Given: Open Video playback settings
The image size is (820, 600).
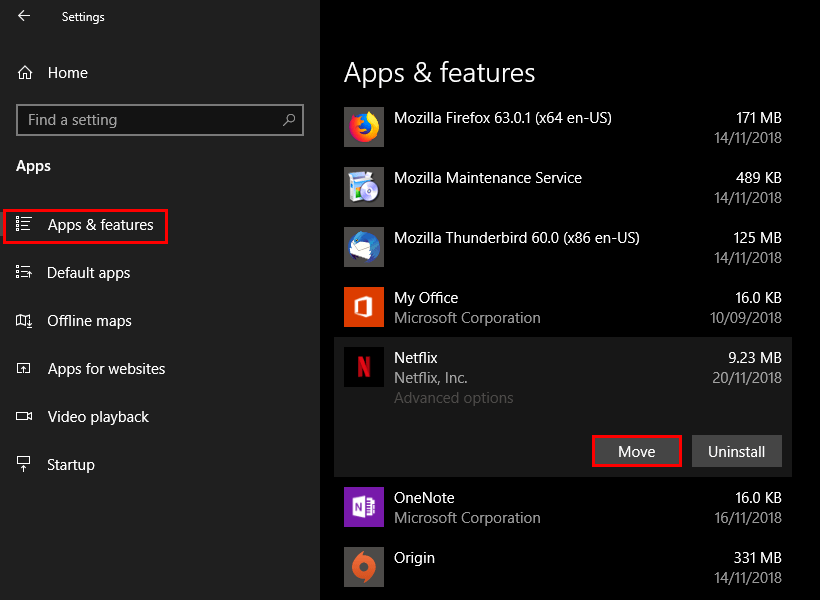Looking at the screenshot, I should point(97,417).
